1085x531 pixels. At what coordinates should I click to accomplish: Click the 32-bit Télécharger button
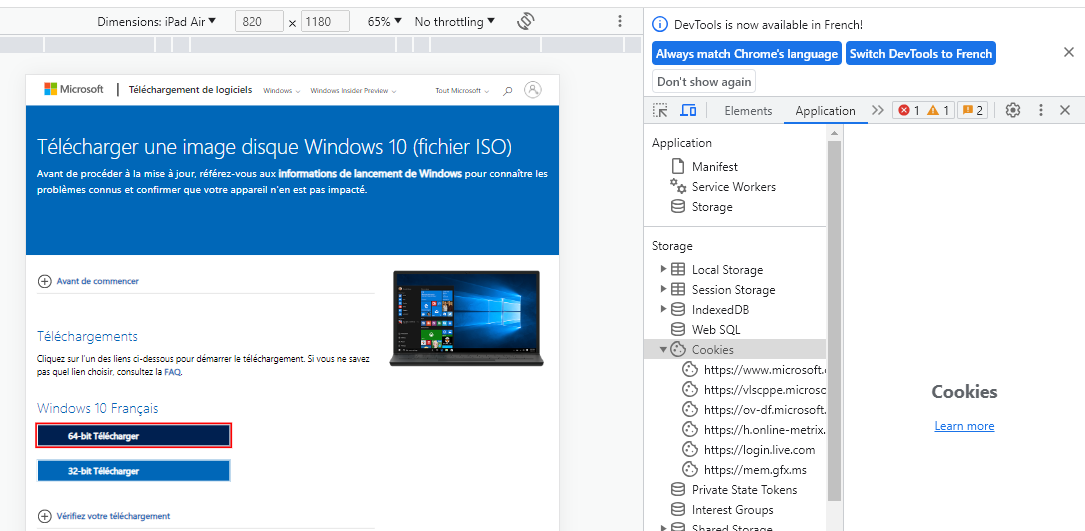pos(133,471)
